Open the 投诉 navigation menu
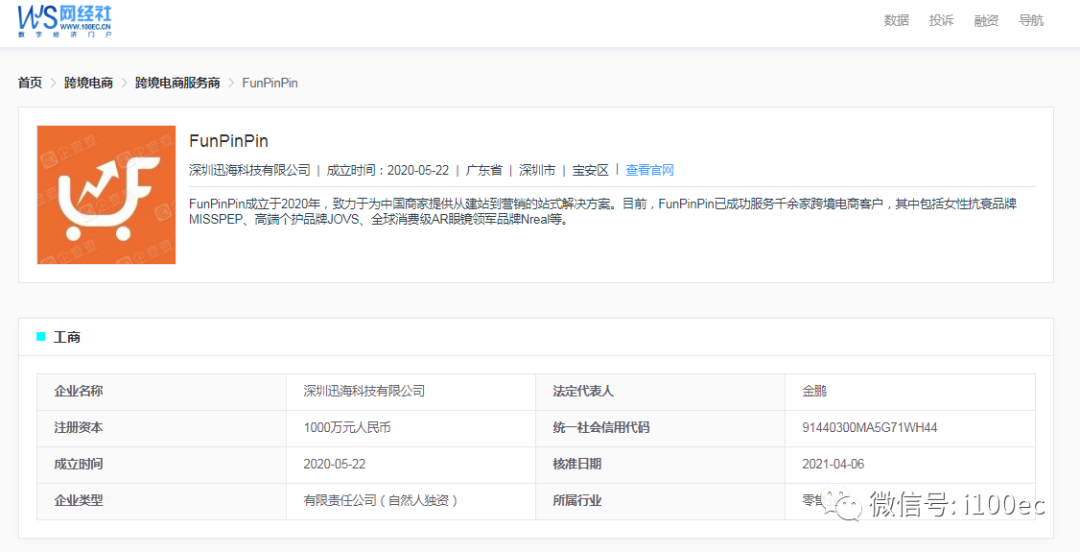This screenshot has height=552, width=1080. (x=941, y=20)
